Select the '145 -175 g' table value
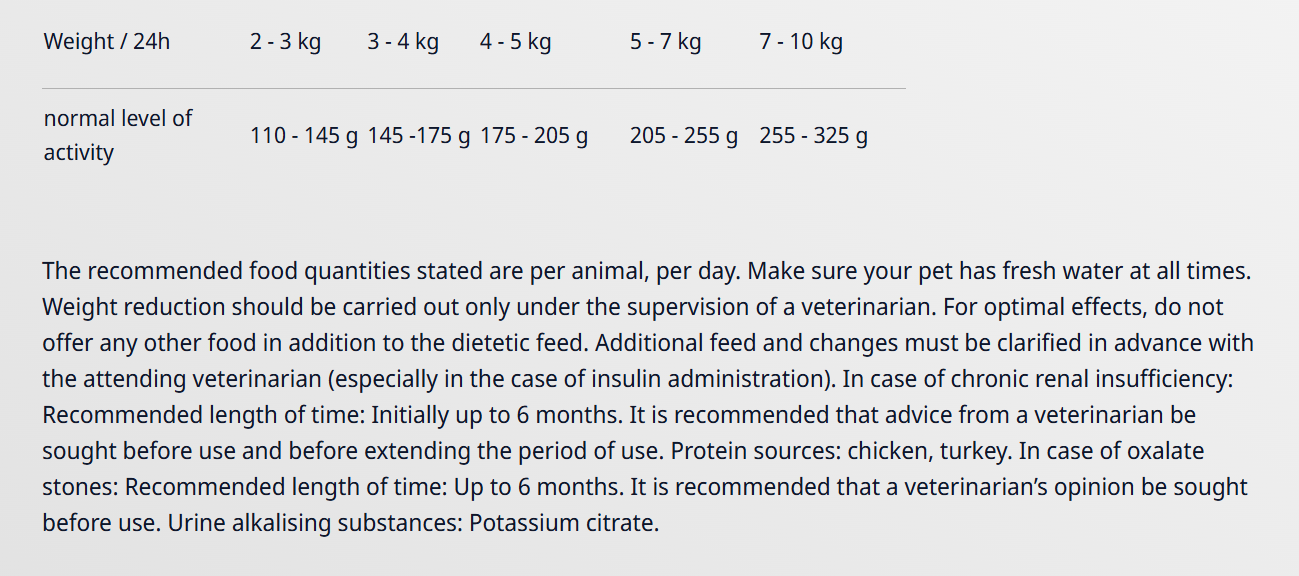This screenshot has width=1299, height=576. pos(419,135)
